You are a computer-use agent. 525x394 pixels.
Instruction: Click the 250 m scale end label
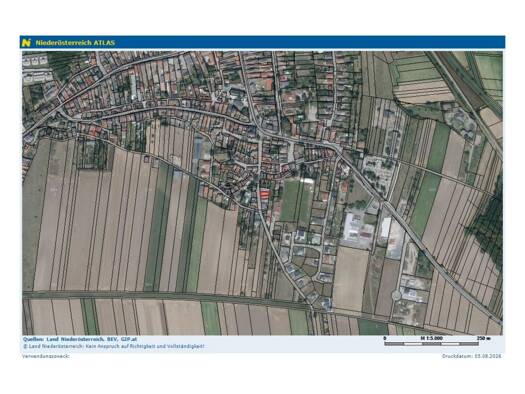[x=483, y=338]
